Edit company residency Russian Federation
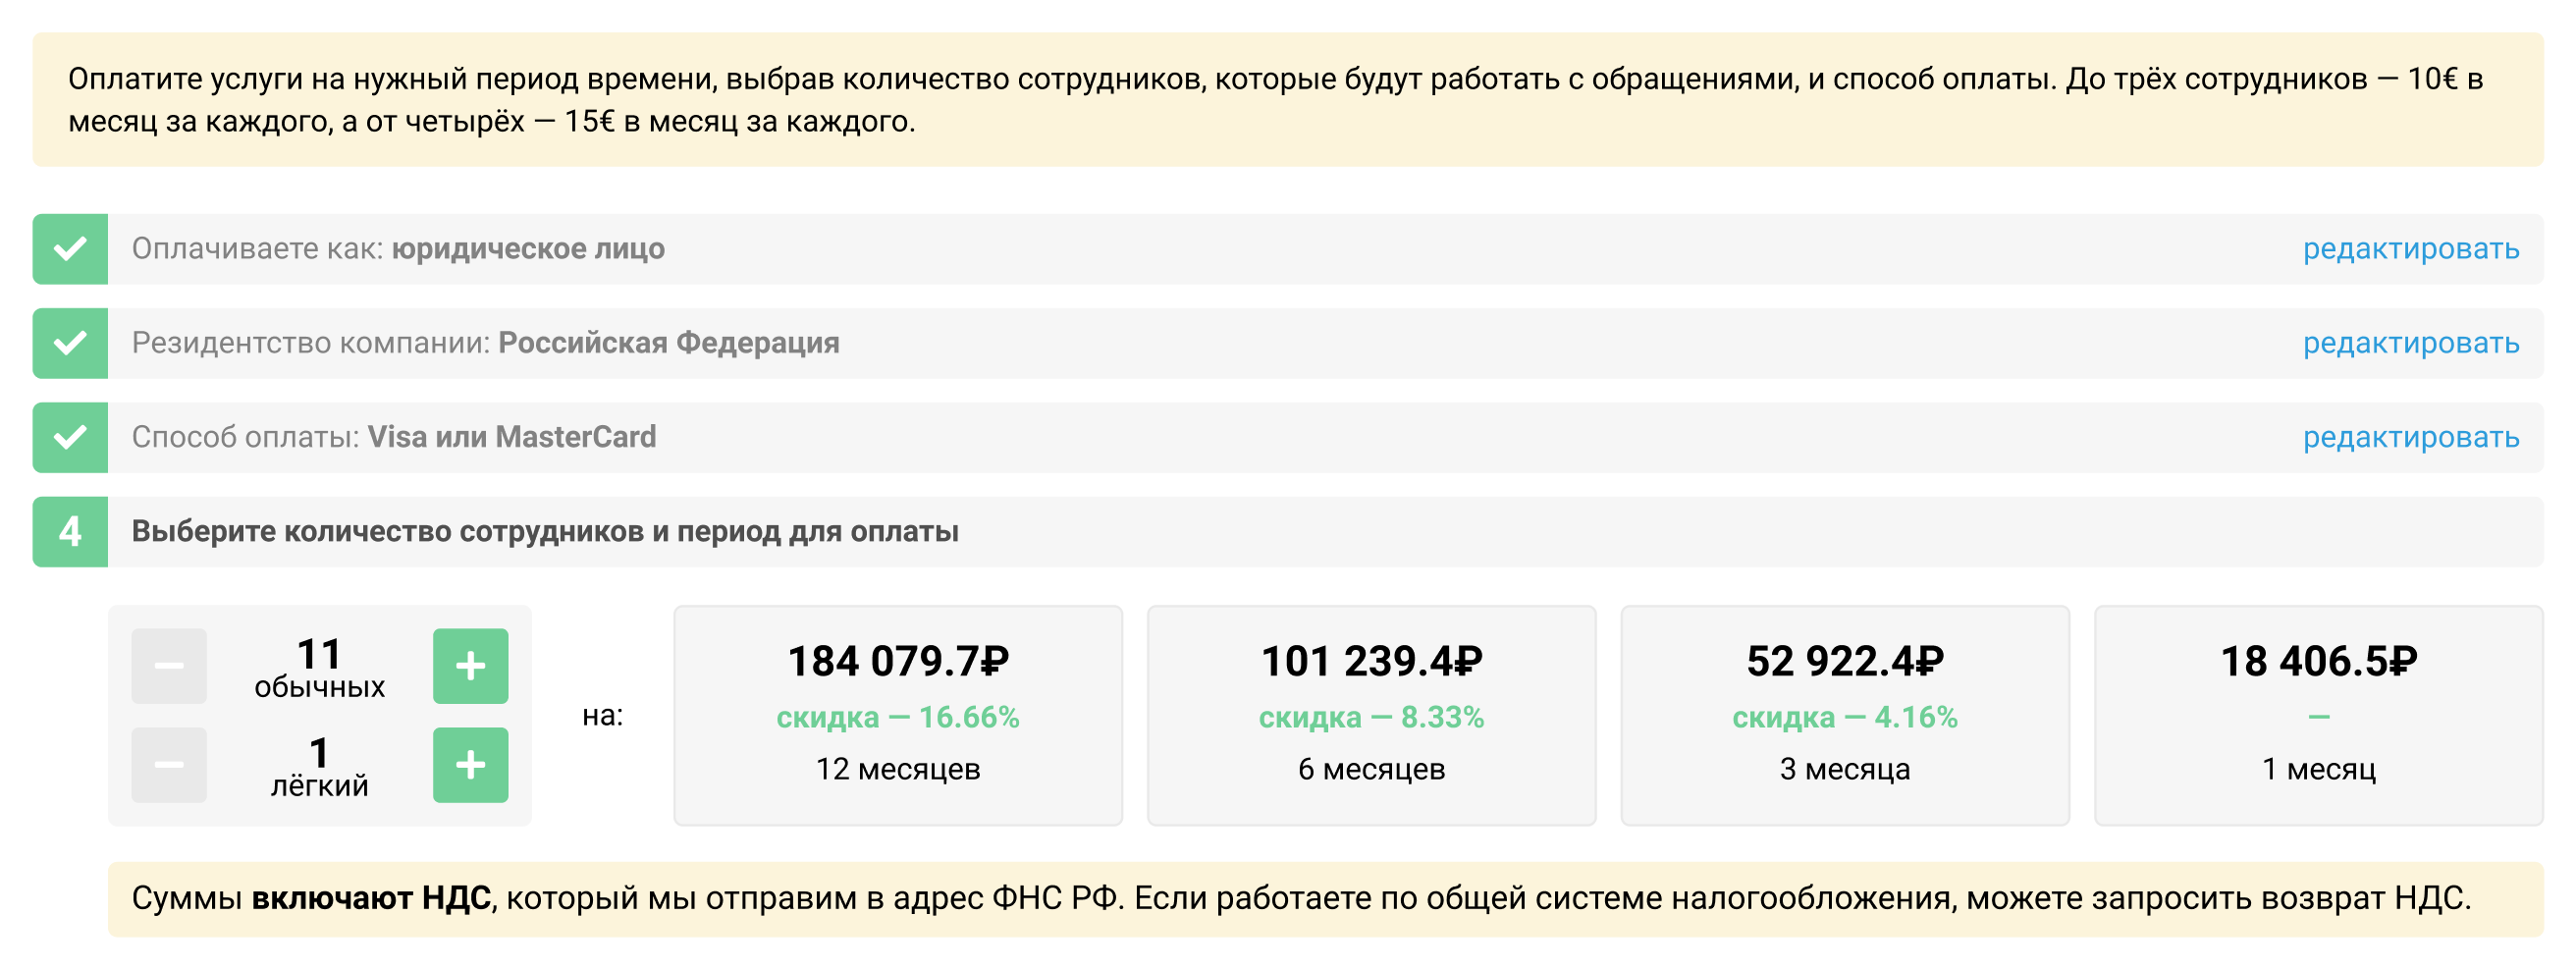Viewport: 2576px width, 969px height. (2411, 343)
